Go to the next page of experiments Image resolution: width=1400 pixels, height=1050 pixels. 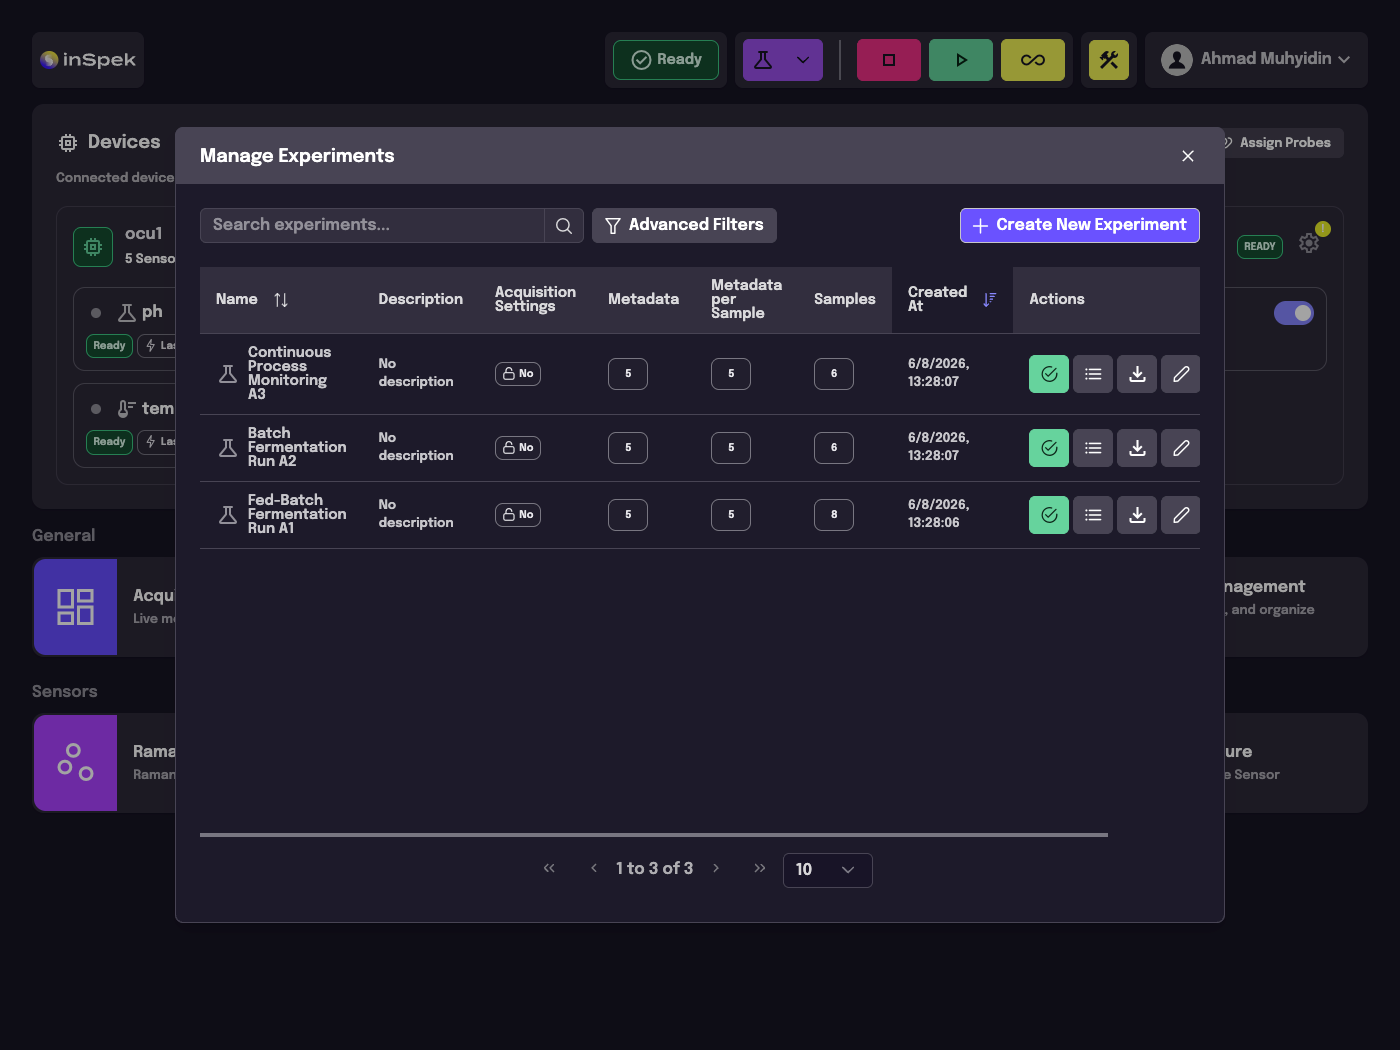[x=716, y=868]
